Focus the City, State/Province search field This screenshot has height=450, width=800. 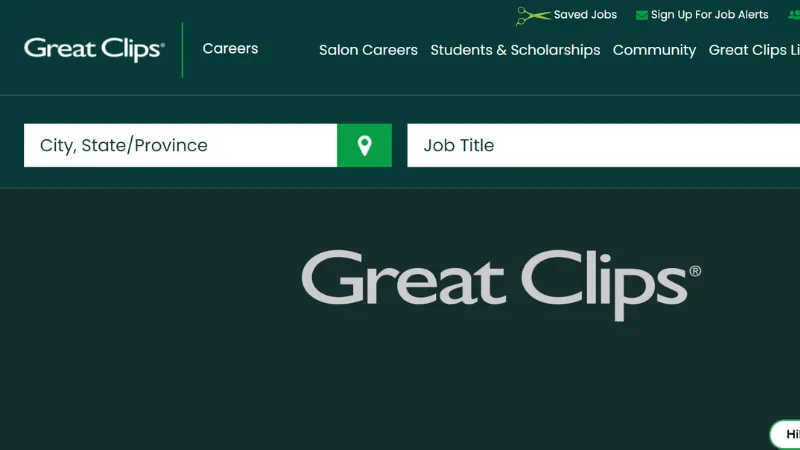coord(180,145)
